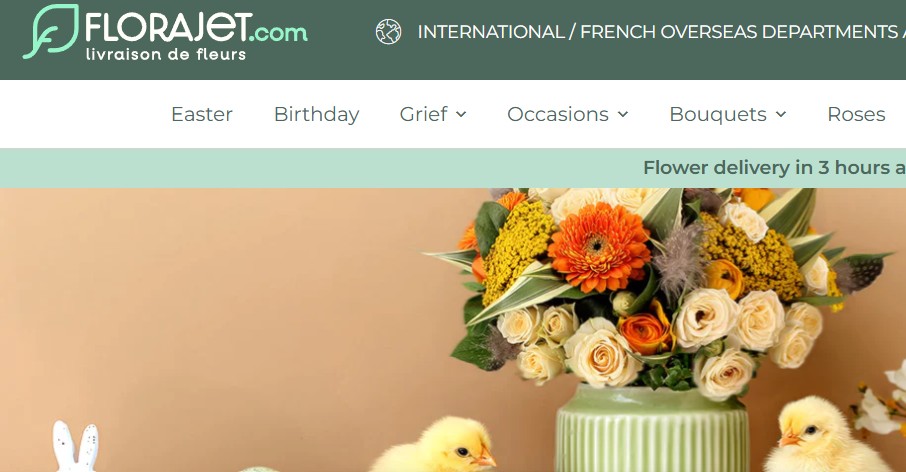Go to the Birthday category
906x472 pixels.
coord(317,114)
